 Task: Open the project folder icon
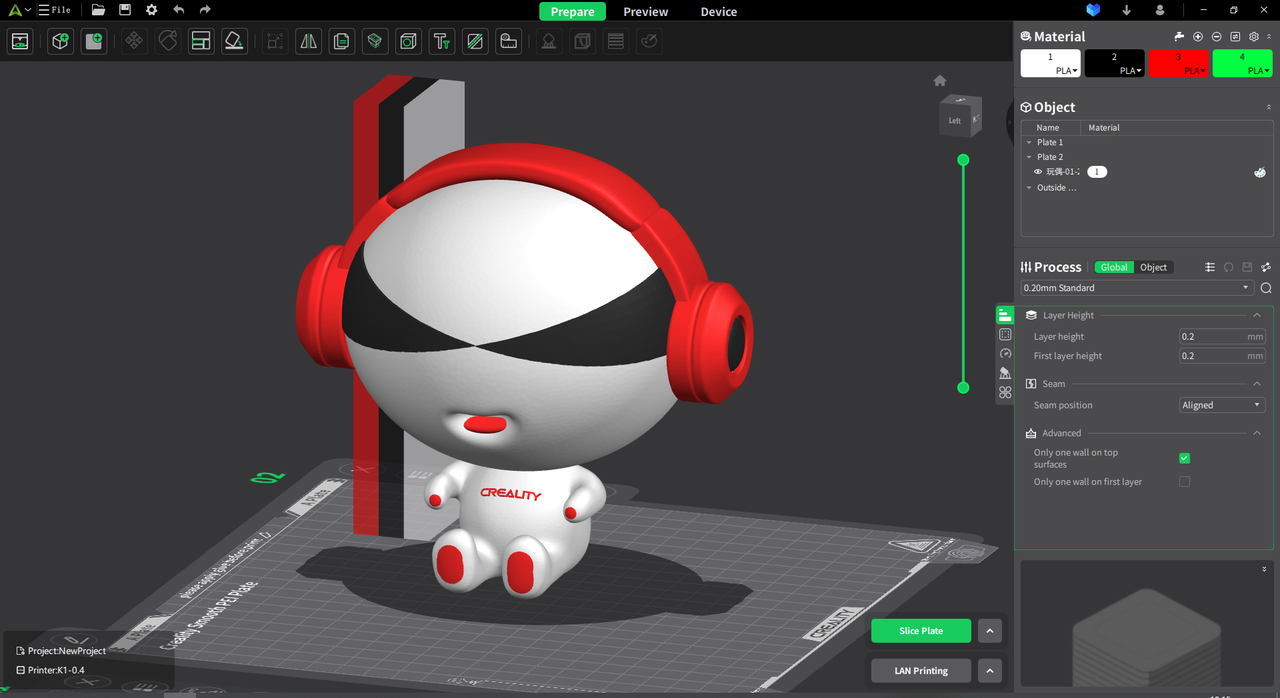(98, 10)
